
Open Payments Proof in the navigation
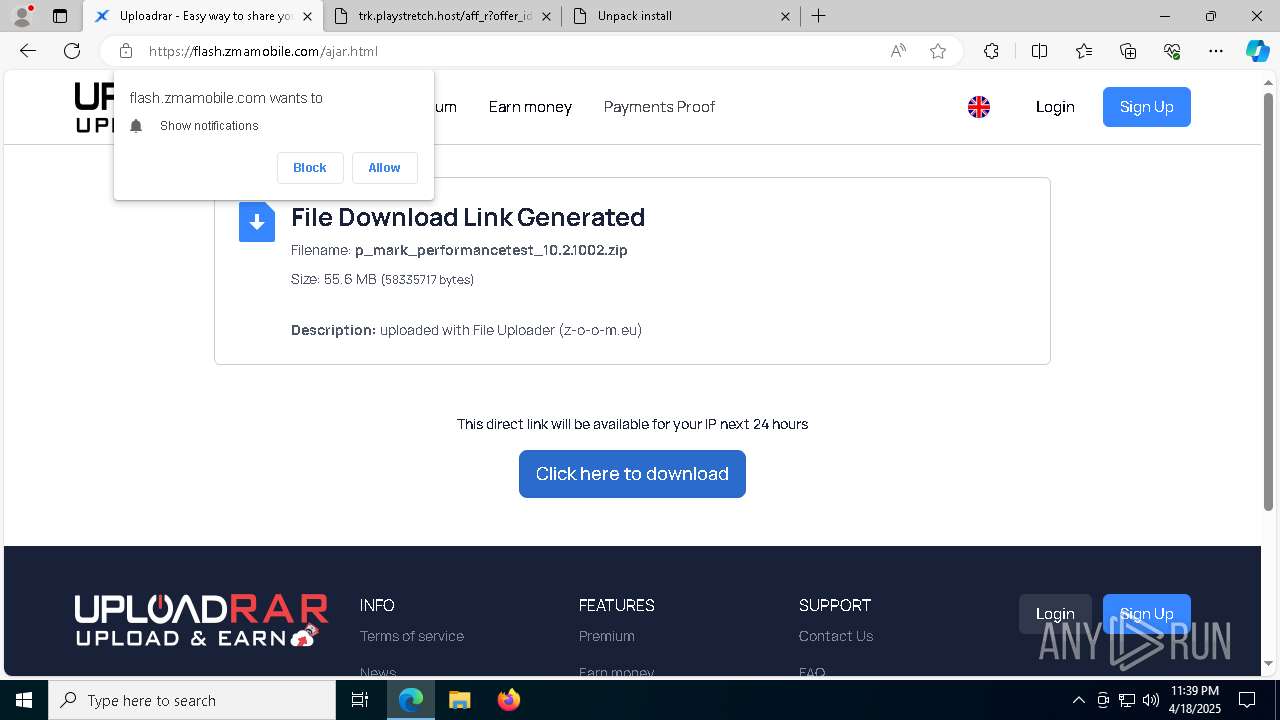point(659,107)
